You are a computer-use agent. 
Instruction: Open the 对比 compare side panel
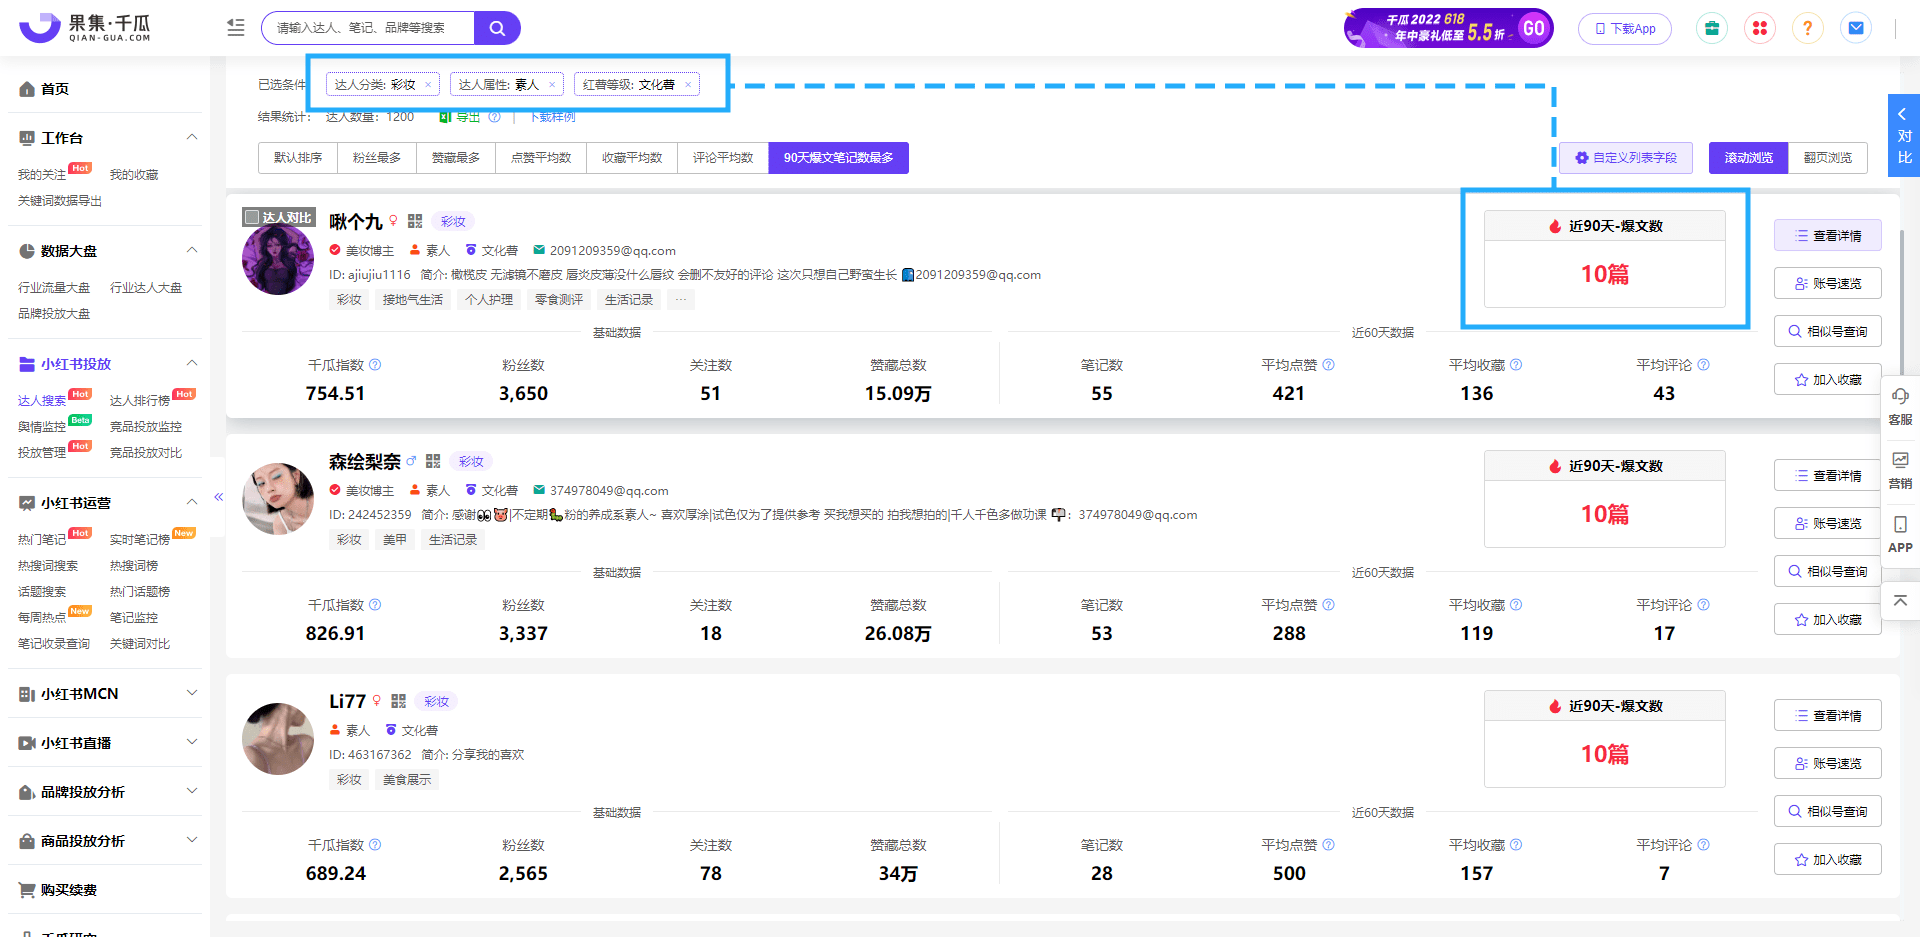click(1904, 135)
